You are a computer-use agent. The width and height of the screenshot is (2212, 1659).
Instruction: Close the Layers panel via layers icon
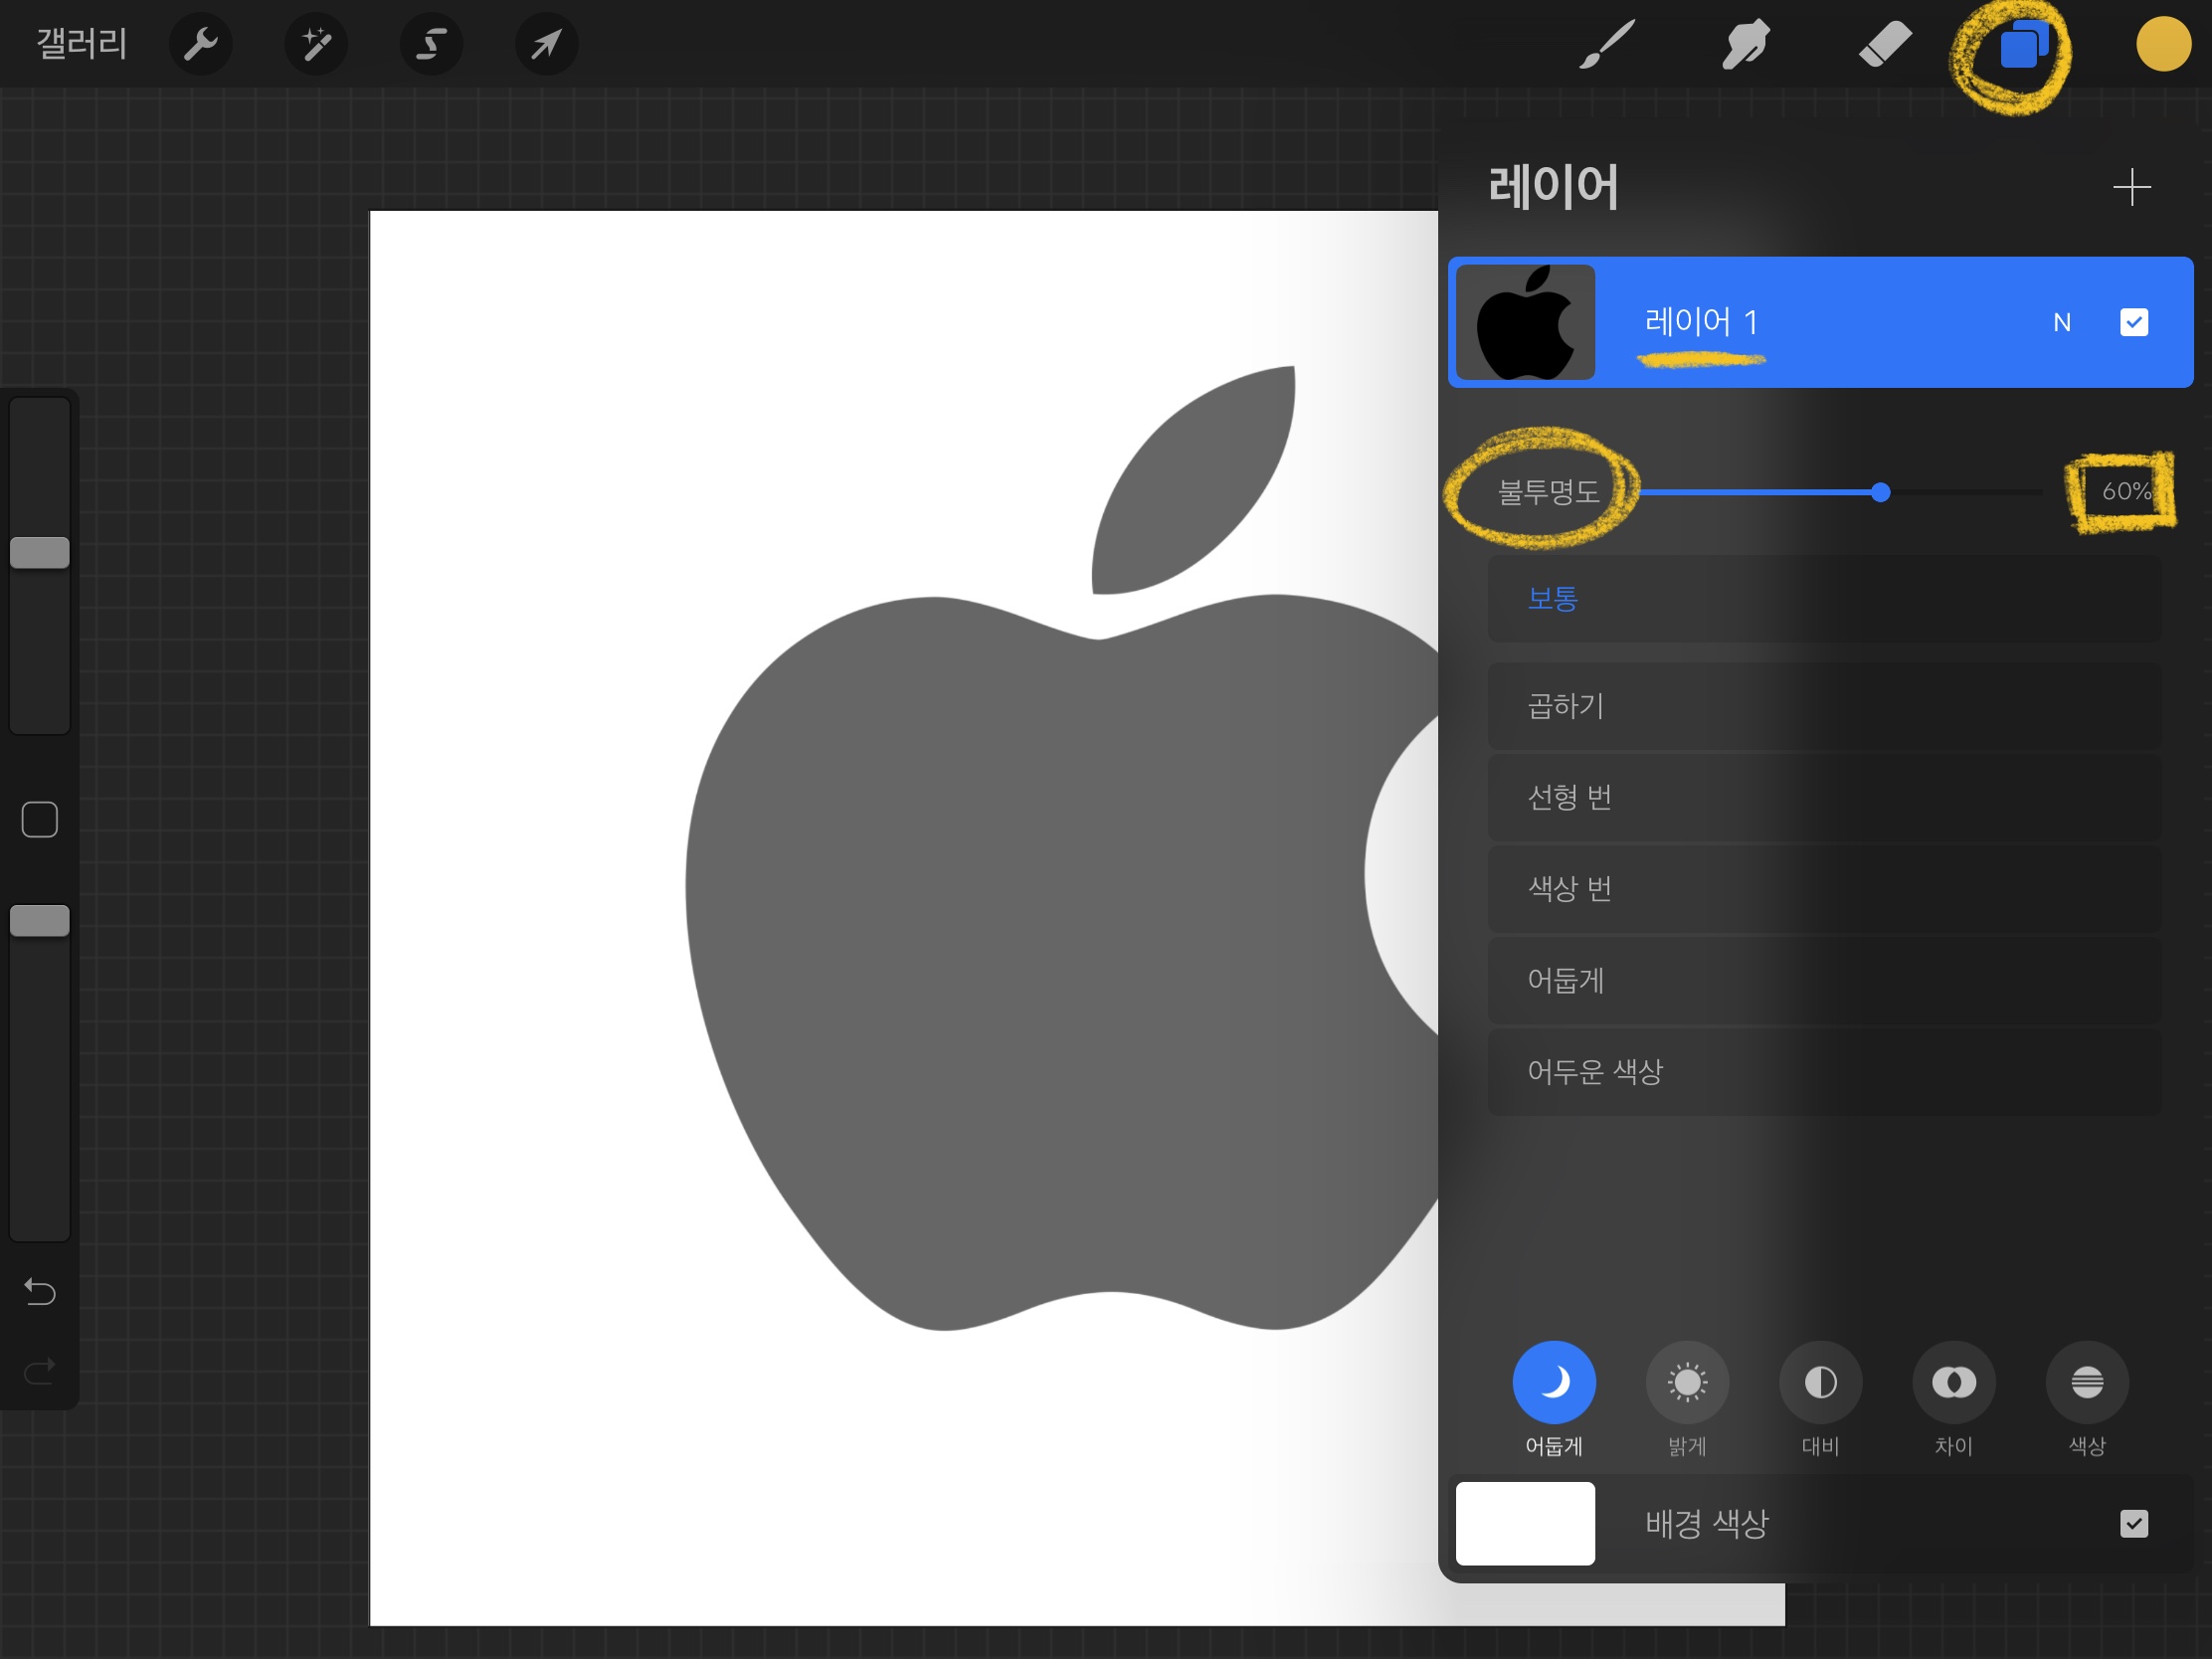pyautogui.click(x=2022, y=46)
